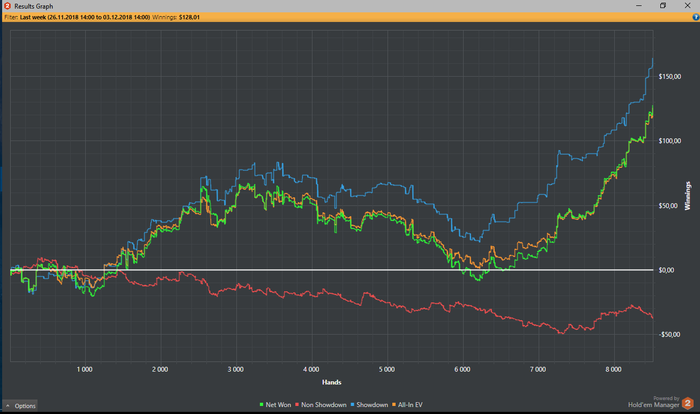
Task: Click the orange All-In EV color swatch
Action: tap(394, 405)
